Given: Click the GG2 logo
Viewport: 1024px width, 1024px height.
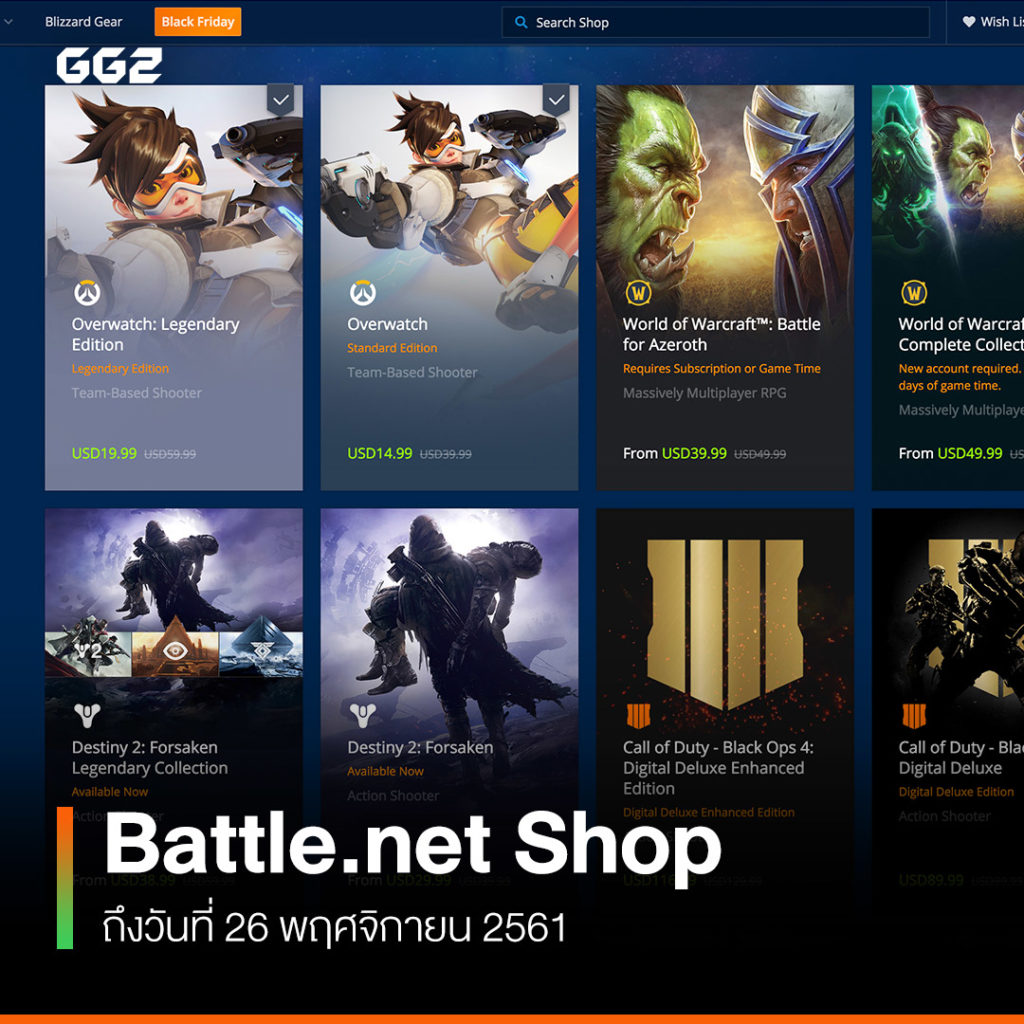Looking at the screenshot, I should pyautogui.click(x=109, y=65).
